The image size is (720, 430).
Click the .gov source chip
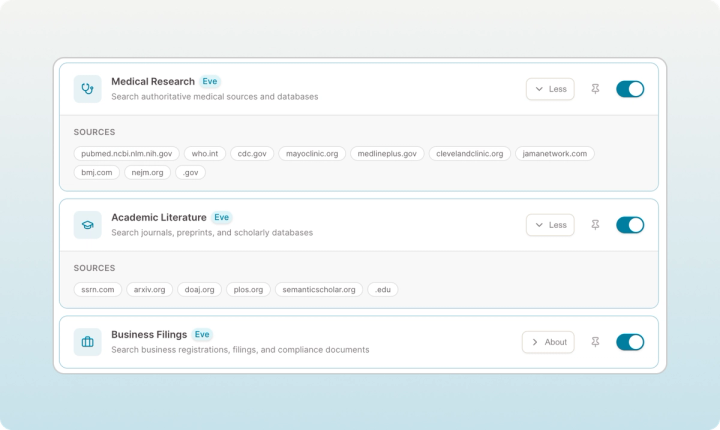point(191,172)
